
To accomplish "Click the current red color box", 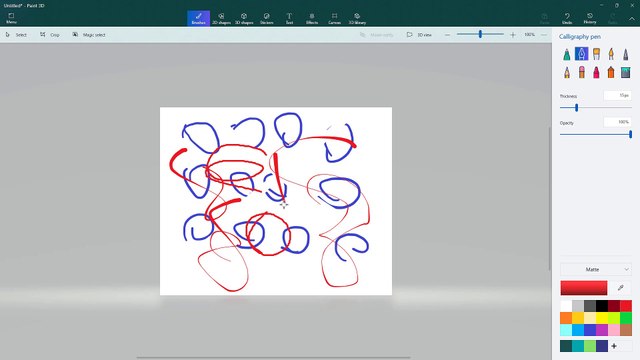I will pos(584,288).
